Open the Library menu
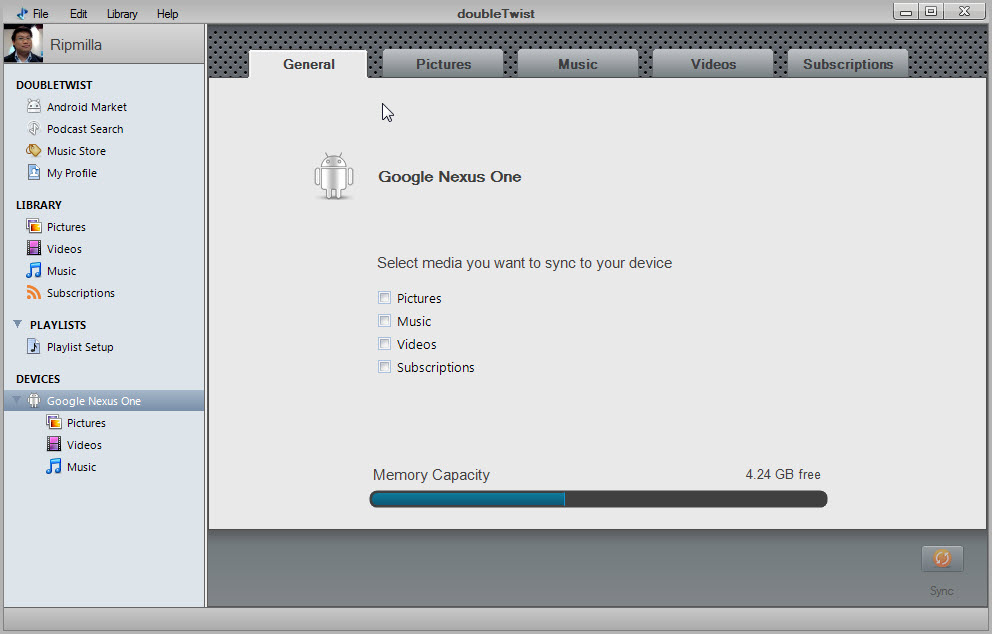Screen dimensions: 992x634 [122, 14]
